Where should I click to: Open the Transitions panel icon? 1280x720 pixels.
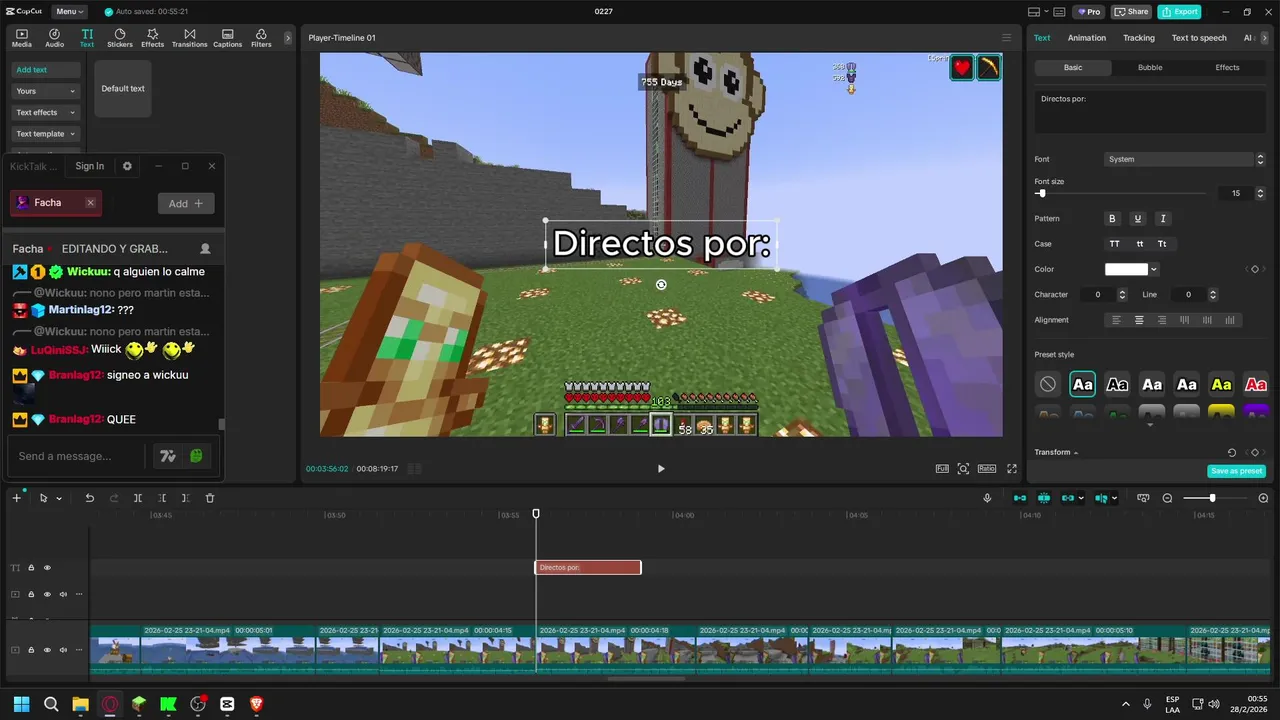(189, 38)
